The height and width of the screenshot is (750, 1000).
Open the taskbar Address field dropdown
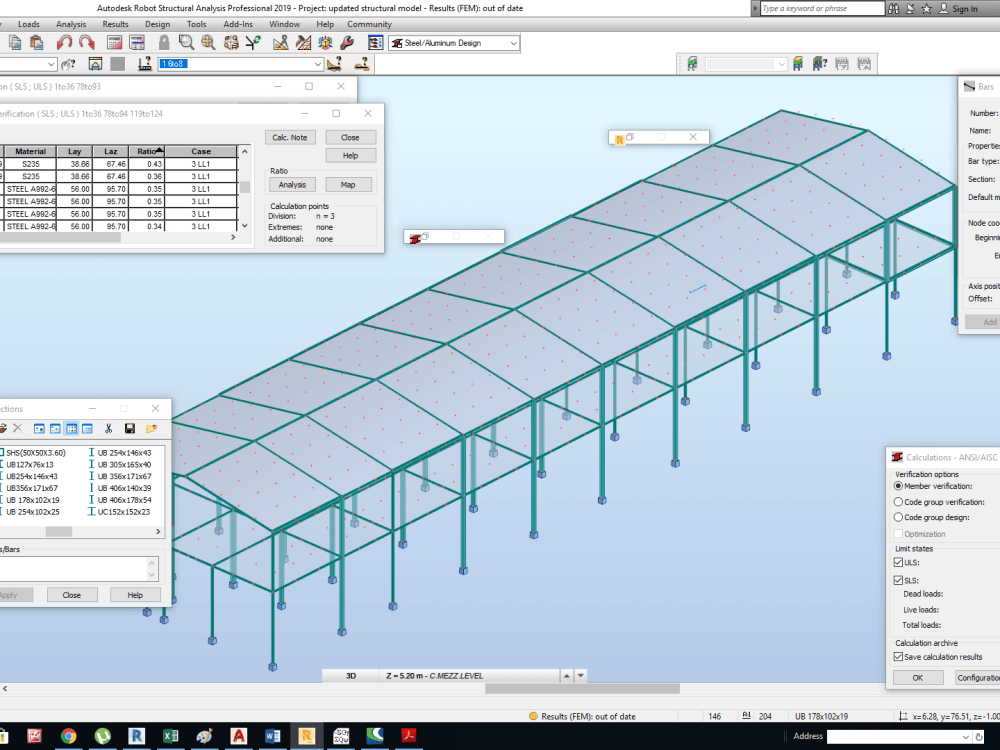click(x=966, y=737)
